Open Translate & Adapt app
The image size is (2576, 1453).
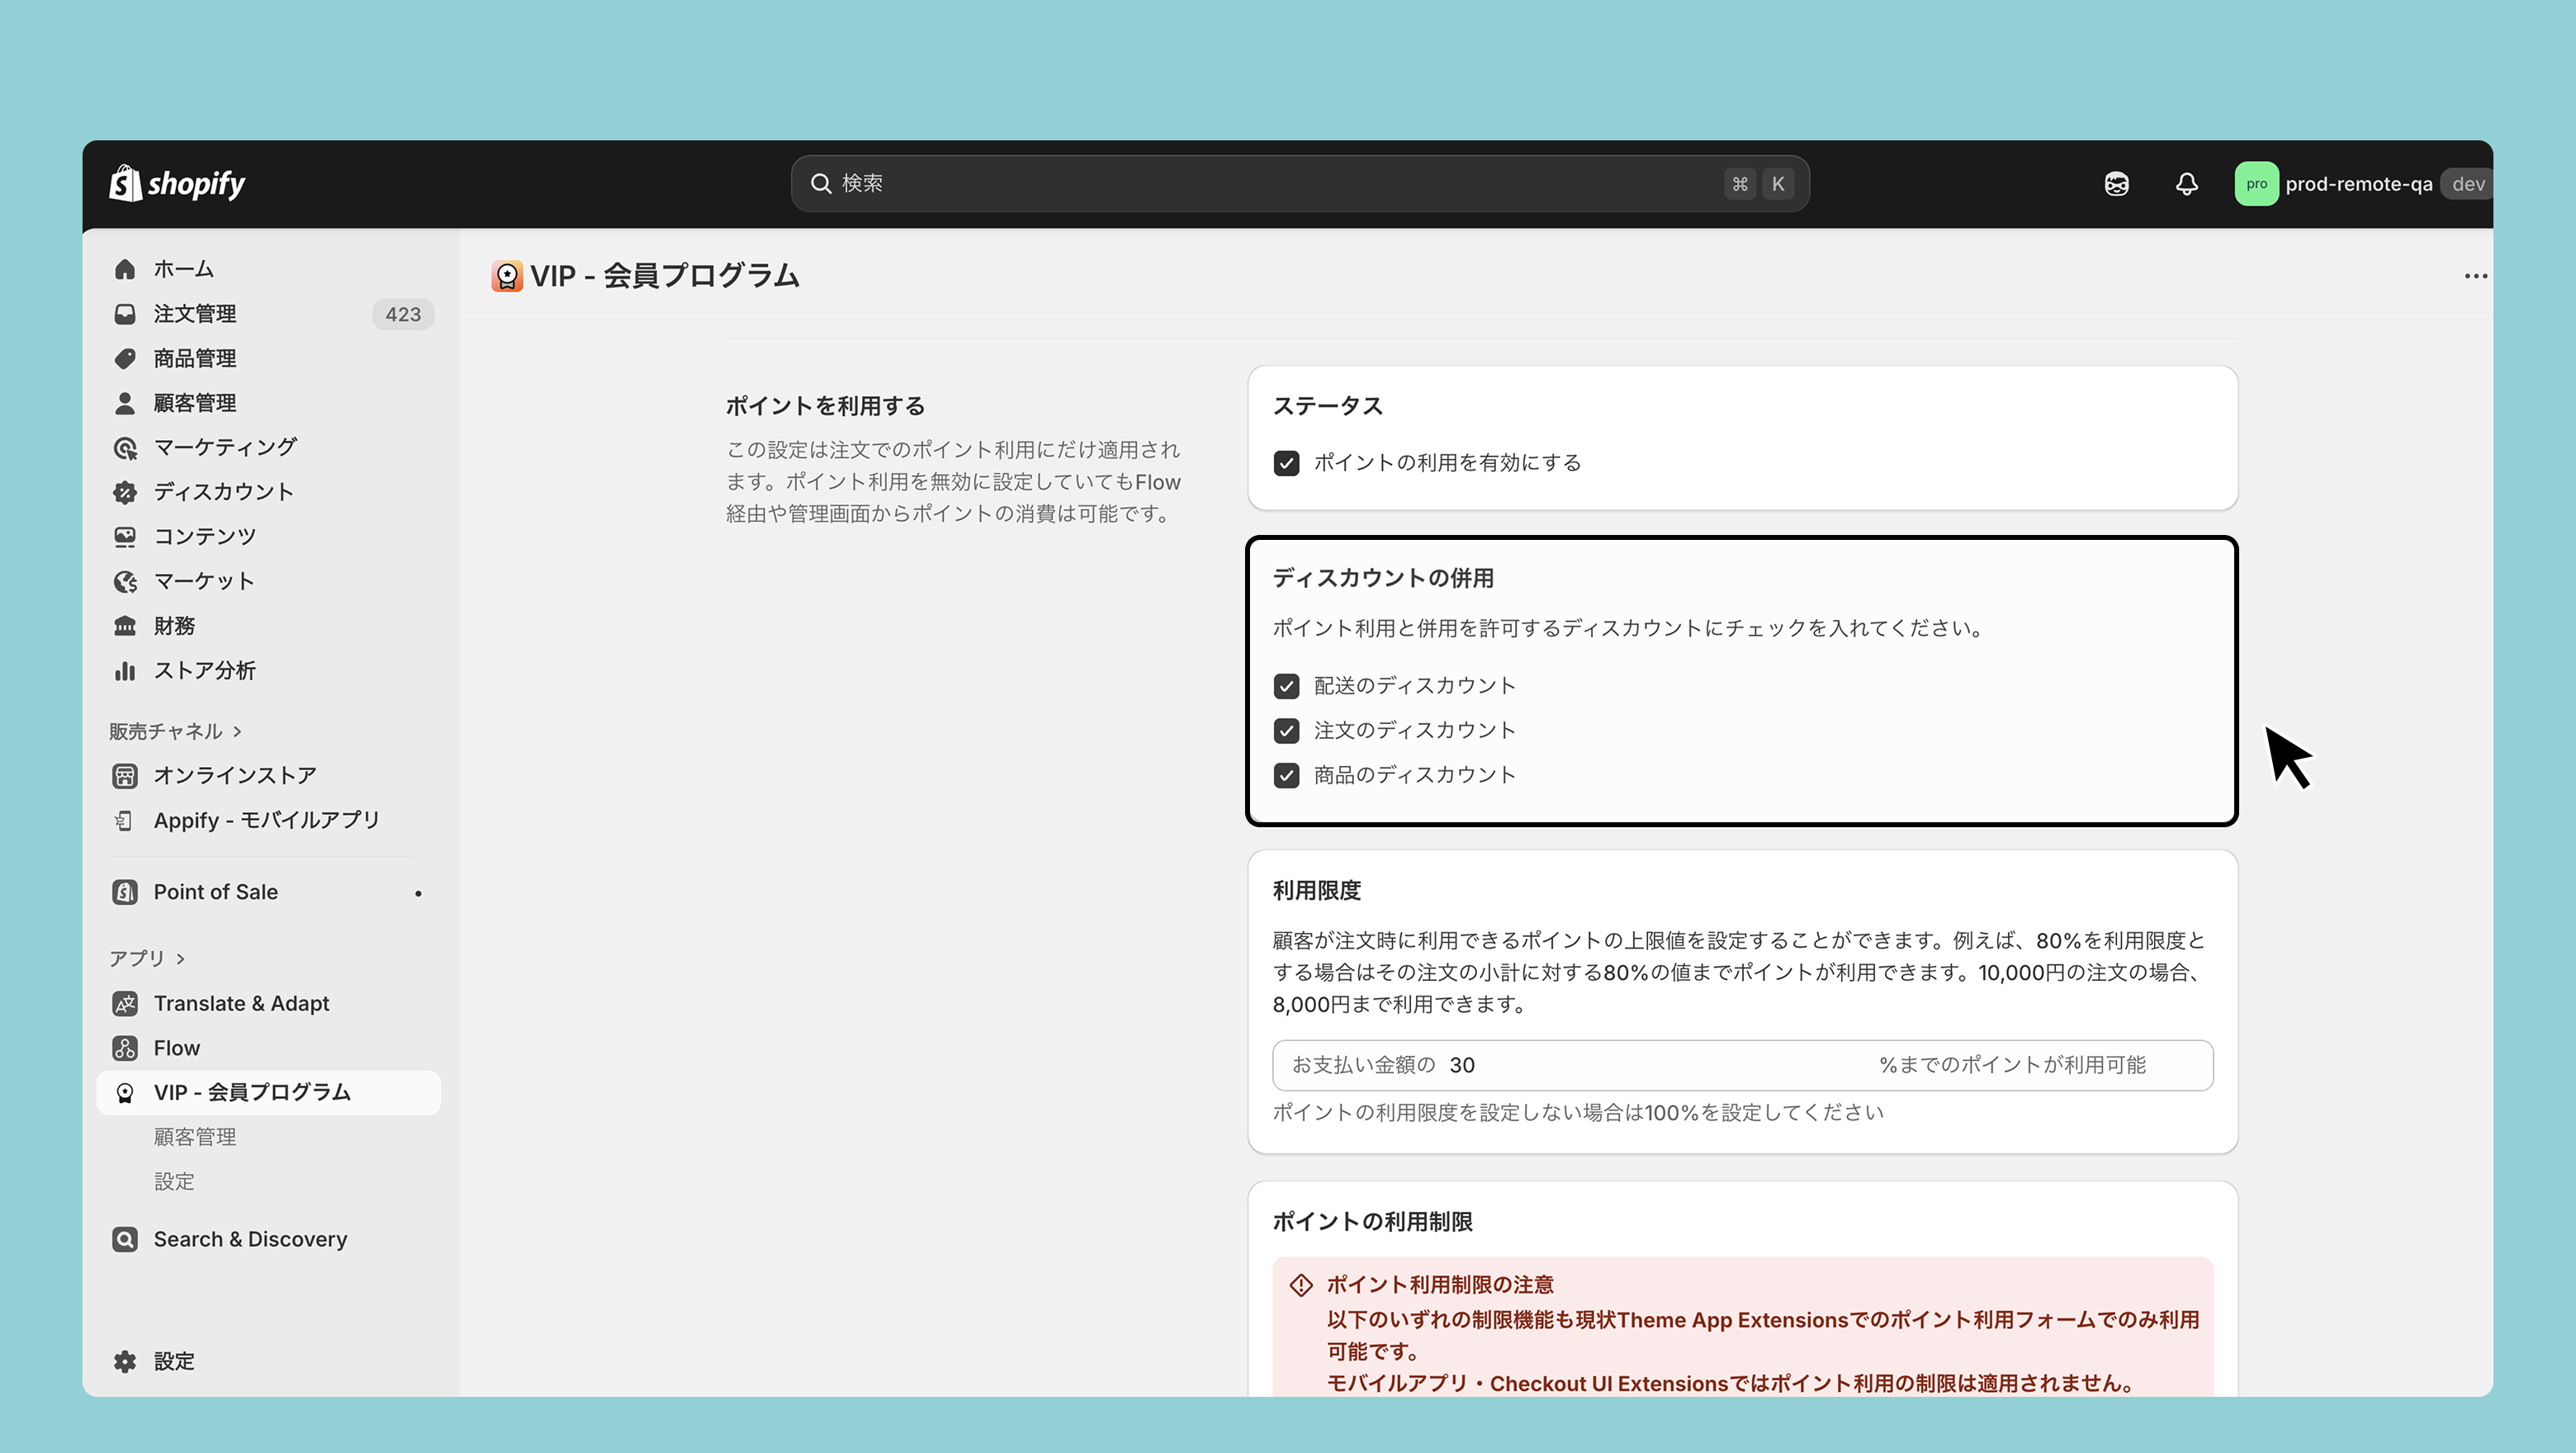[241, 1003]
